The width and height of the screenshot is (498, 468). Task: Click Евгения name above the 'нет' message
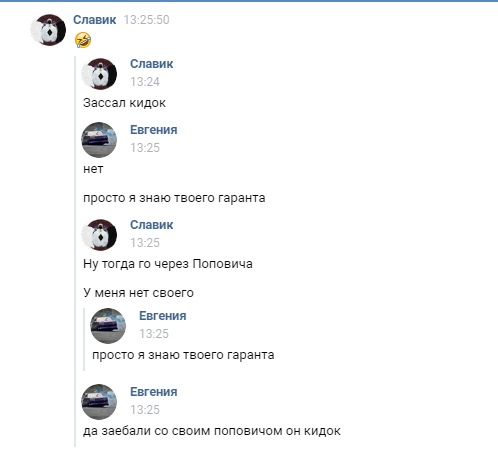click(x=154, y=130)
